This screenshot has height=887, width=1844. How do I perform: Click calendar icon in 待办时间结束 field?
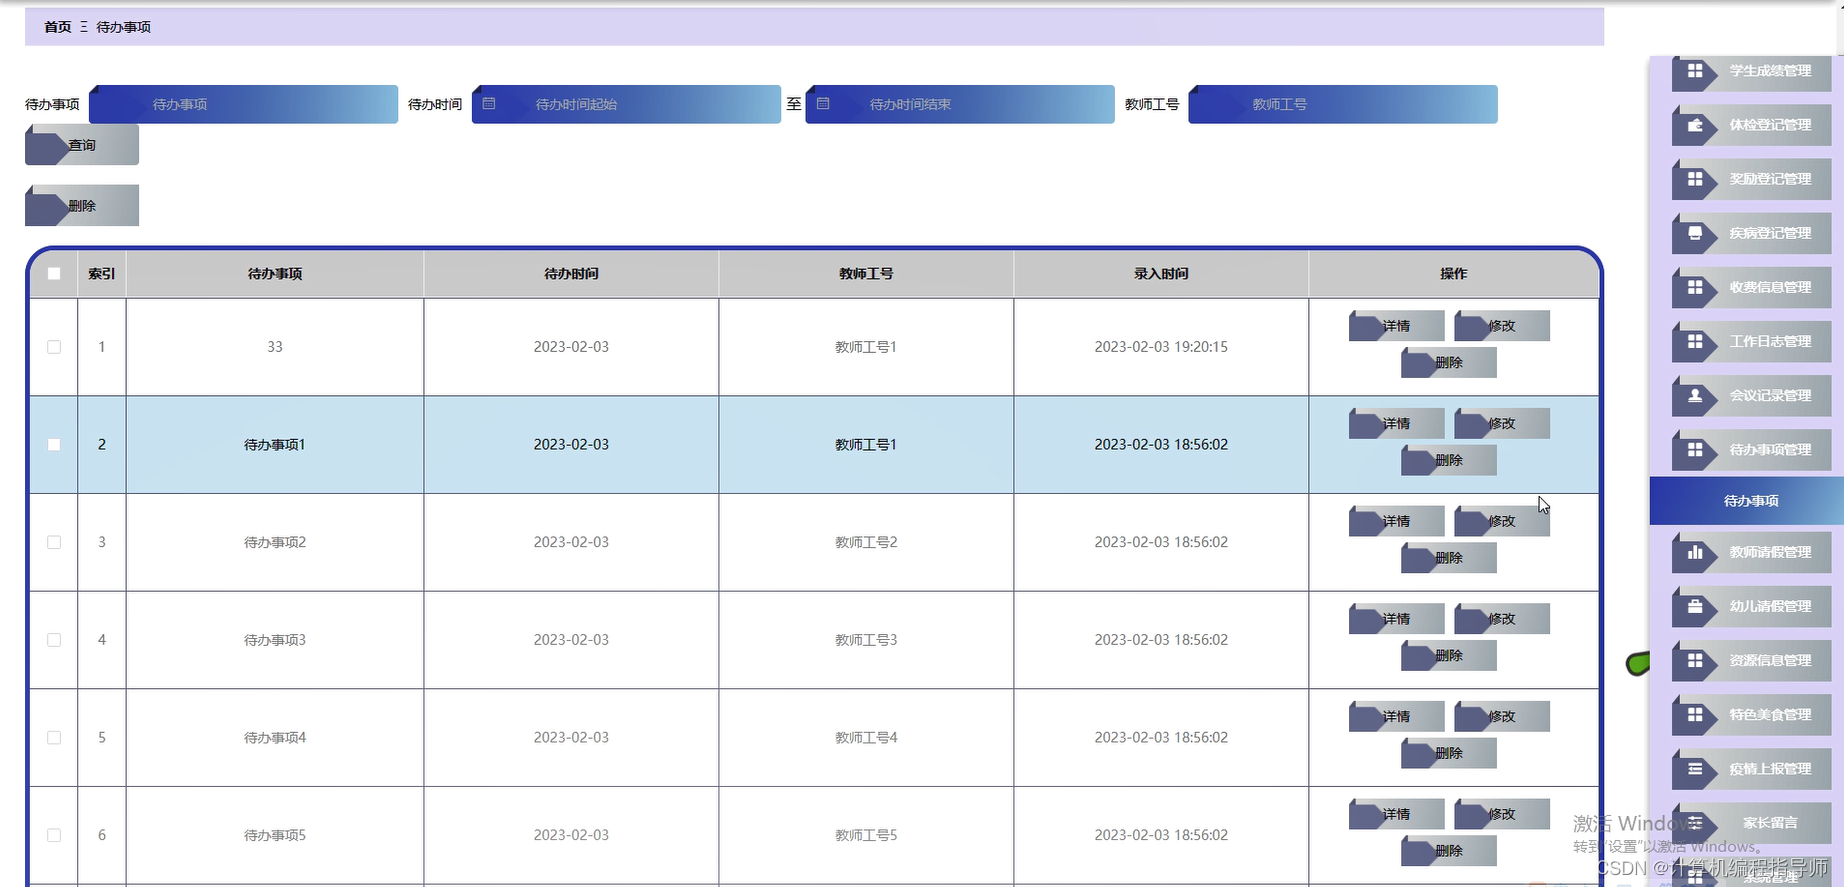[823, 104]
